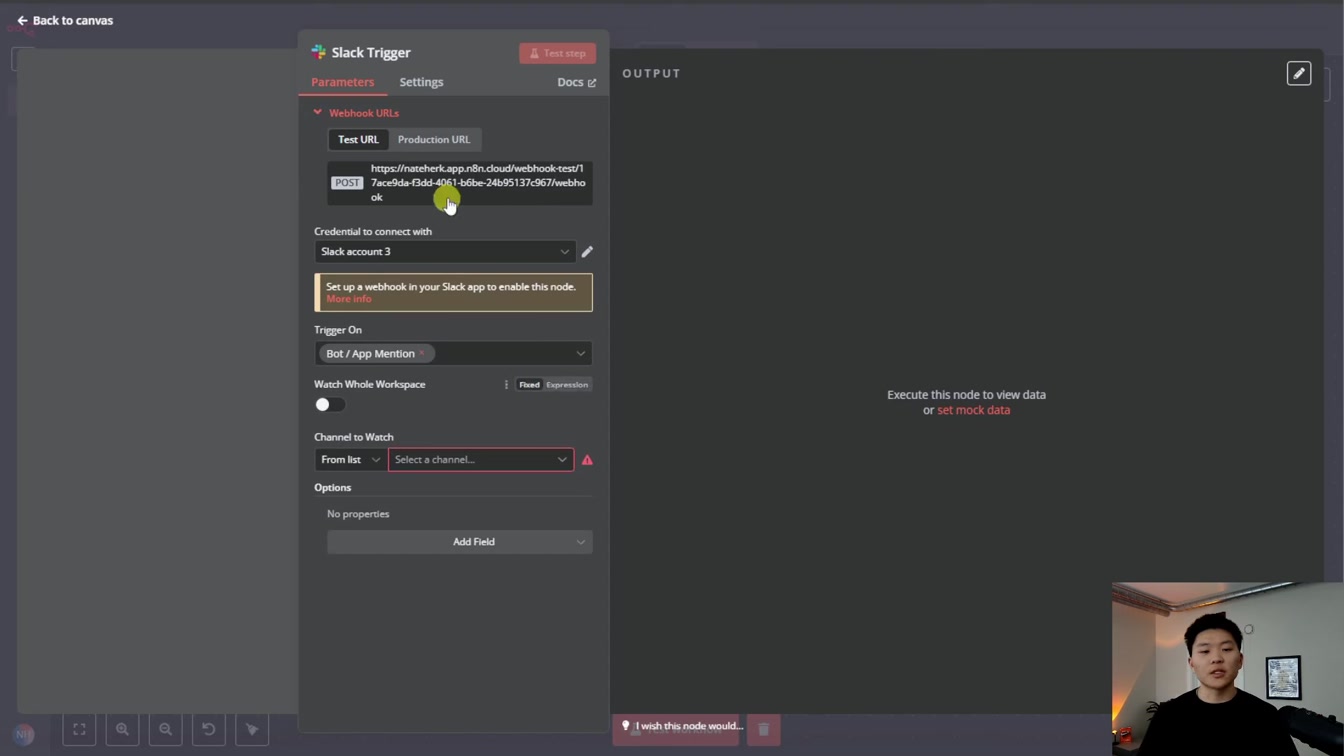Image resolution: width=1344 pixels, height=756 pixels.
Task: Click the channel warning triangle icon
Action: click(587, 460)
